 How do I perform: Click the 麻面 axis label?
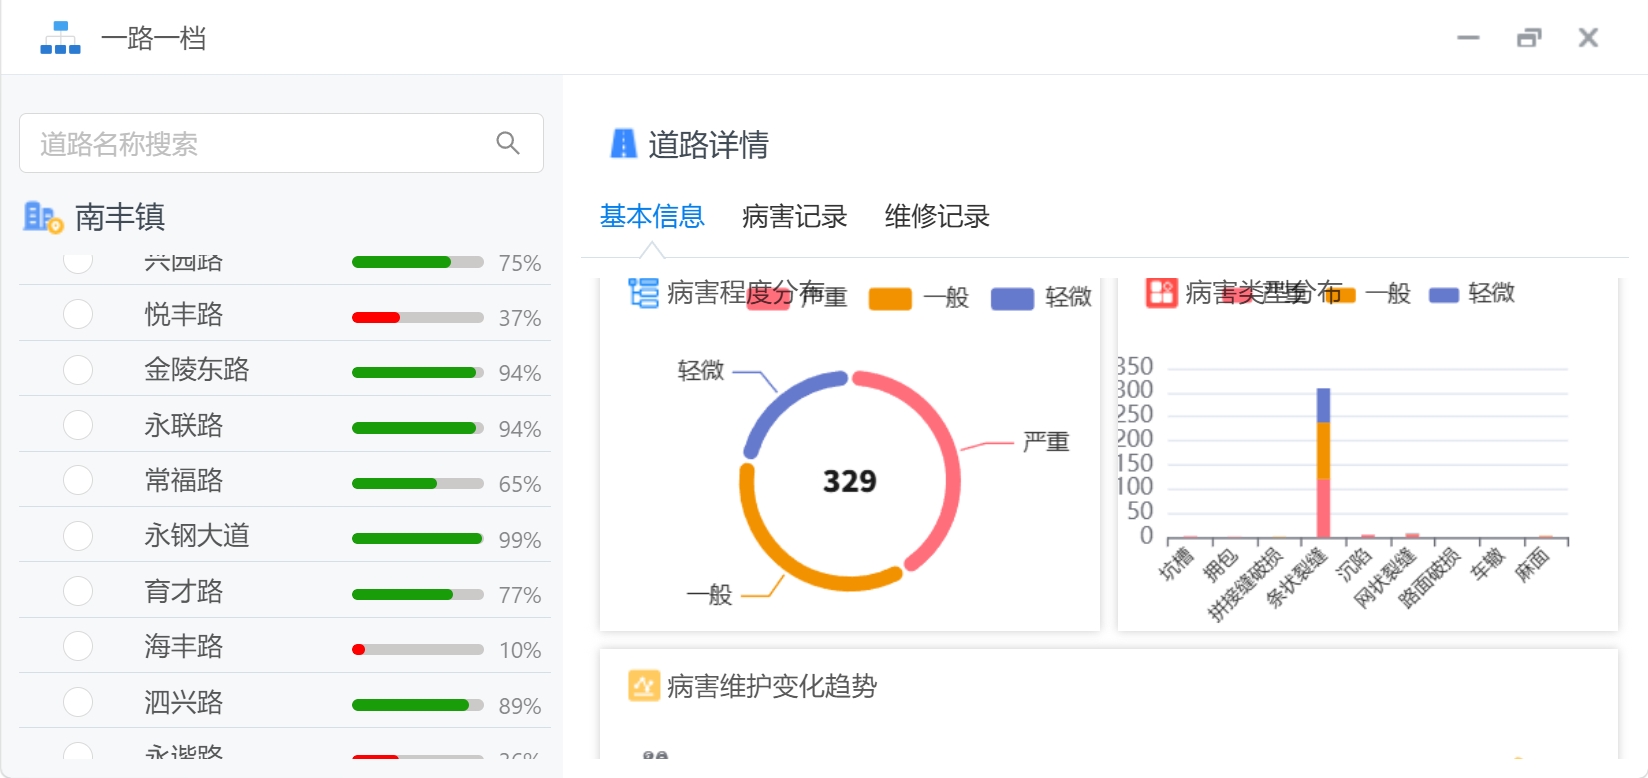(x=1532, y=564)
